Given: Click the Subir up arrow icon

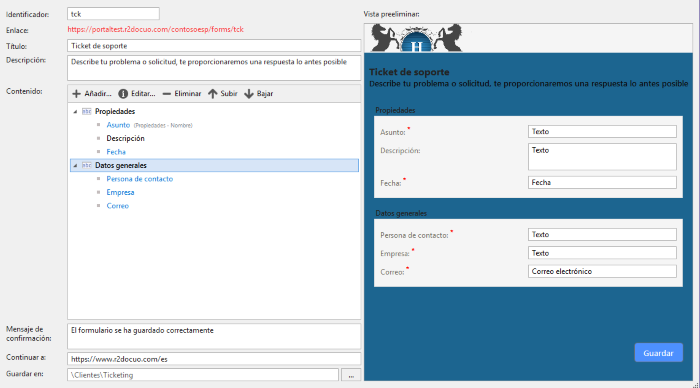Looking at the screenshot, I should point(212,94).
